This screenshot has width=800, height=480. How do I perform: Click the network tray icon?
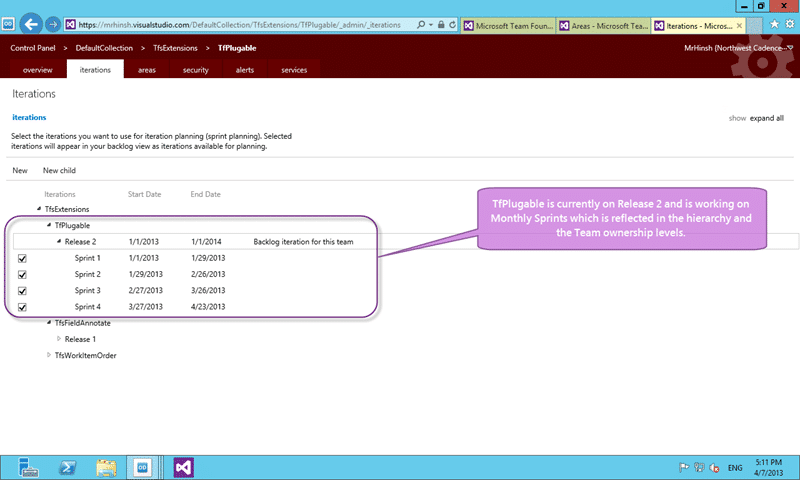point(699,467)
